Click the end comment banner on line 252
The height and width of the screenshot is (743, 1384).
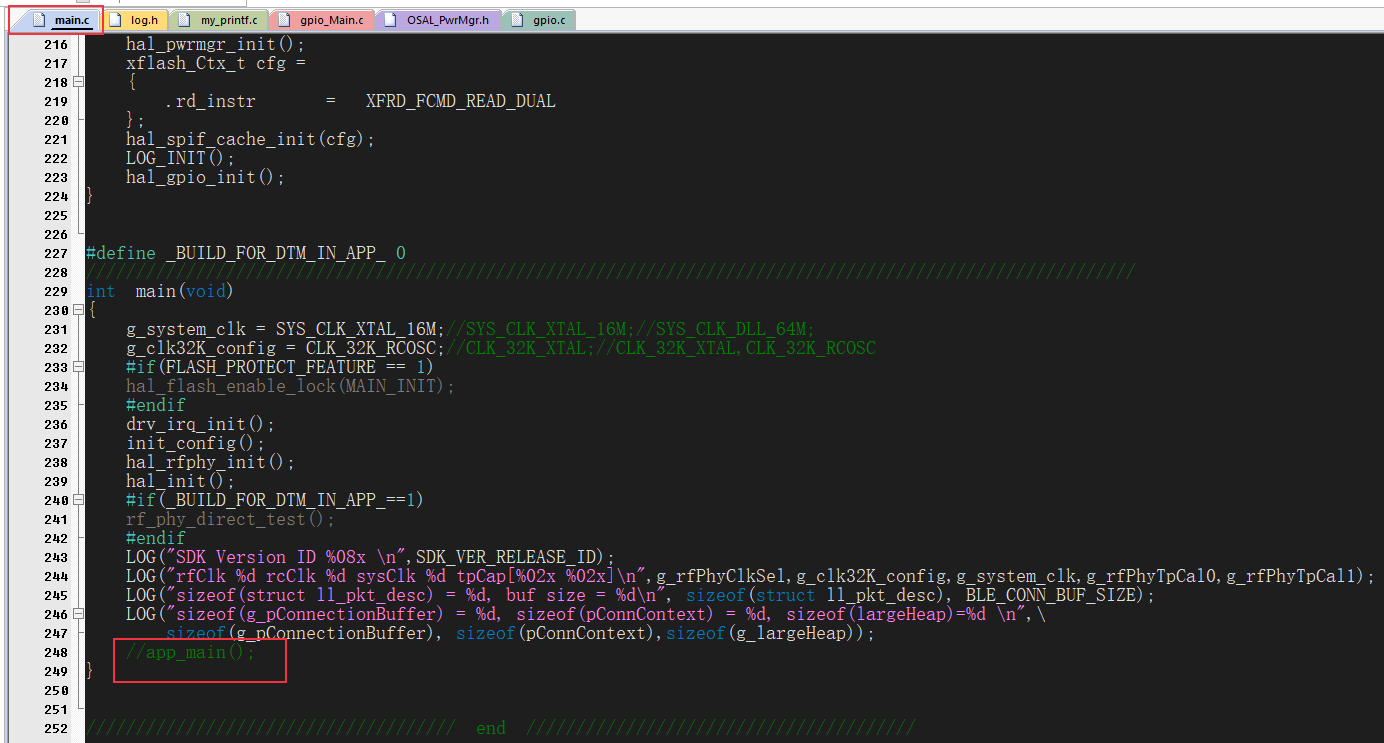coord(500,728)
